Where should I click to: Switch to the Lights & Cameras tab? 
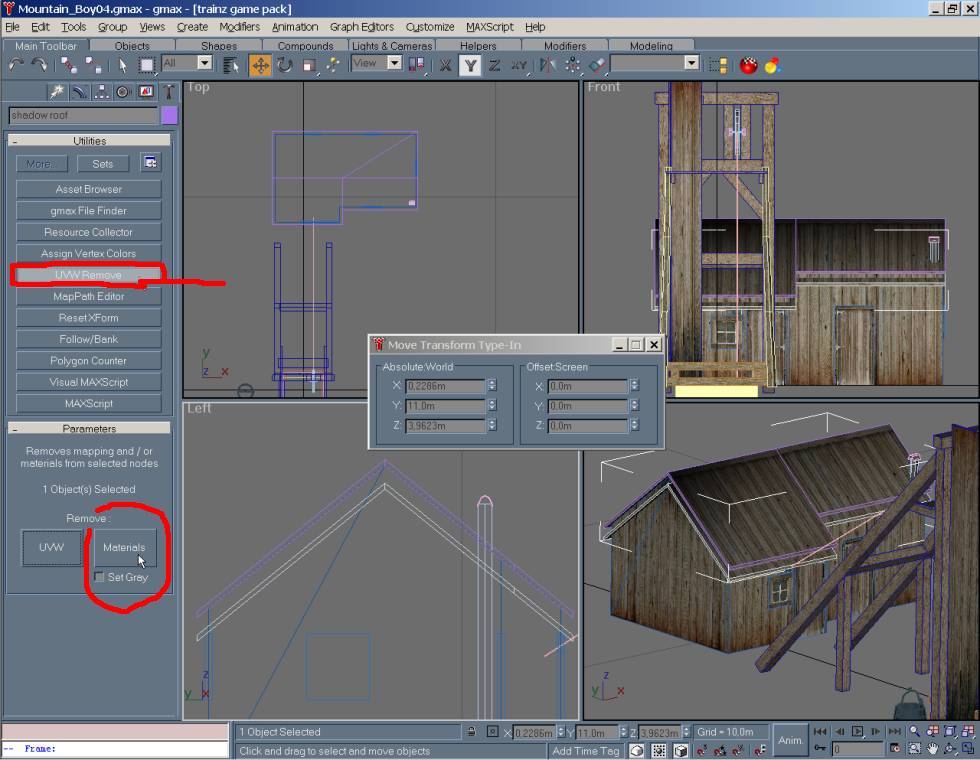[x=392, y=46]
